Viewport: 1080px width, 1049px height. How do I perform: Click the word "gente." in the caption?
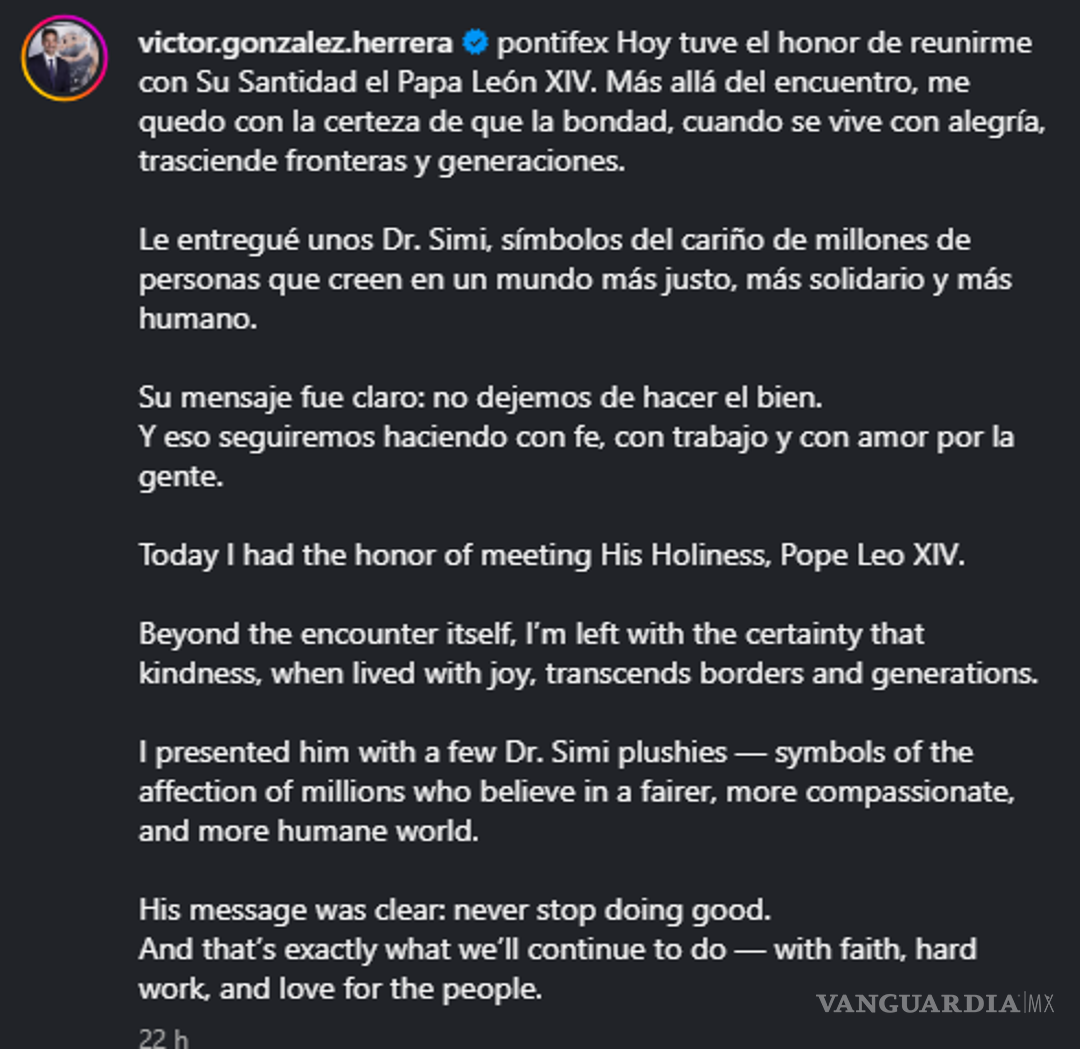tap(180, 476)
